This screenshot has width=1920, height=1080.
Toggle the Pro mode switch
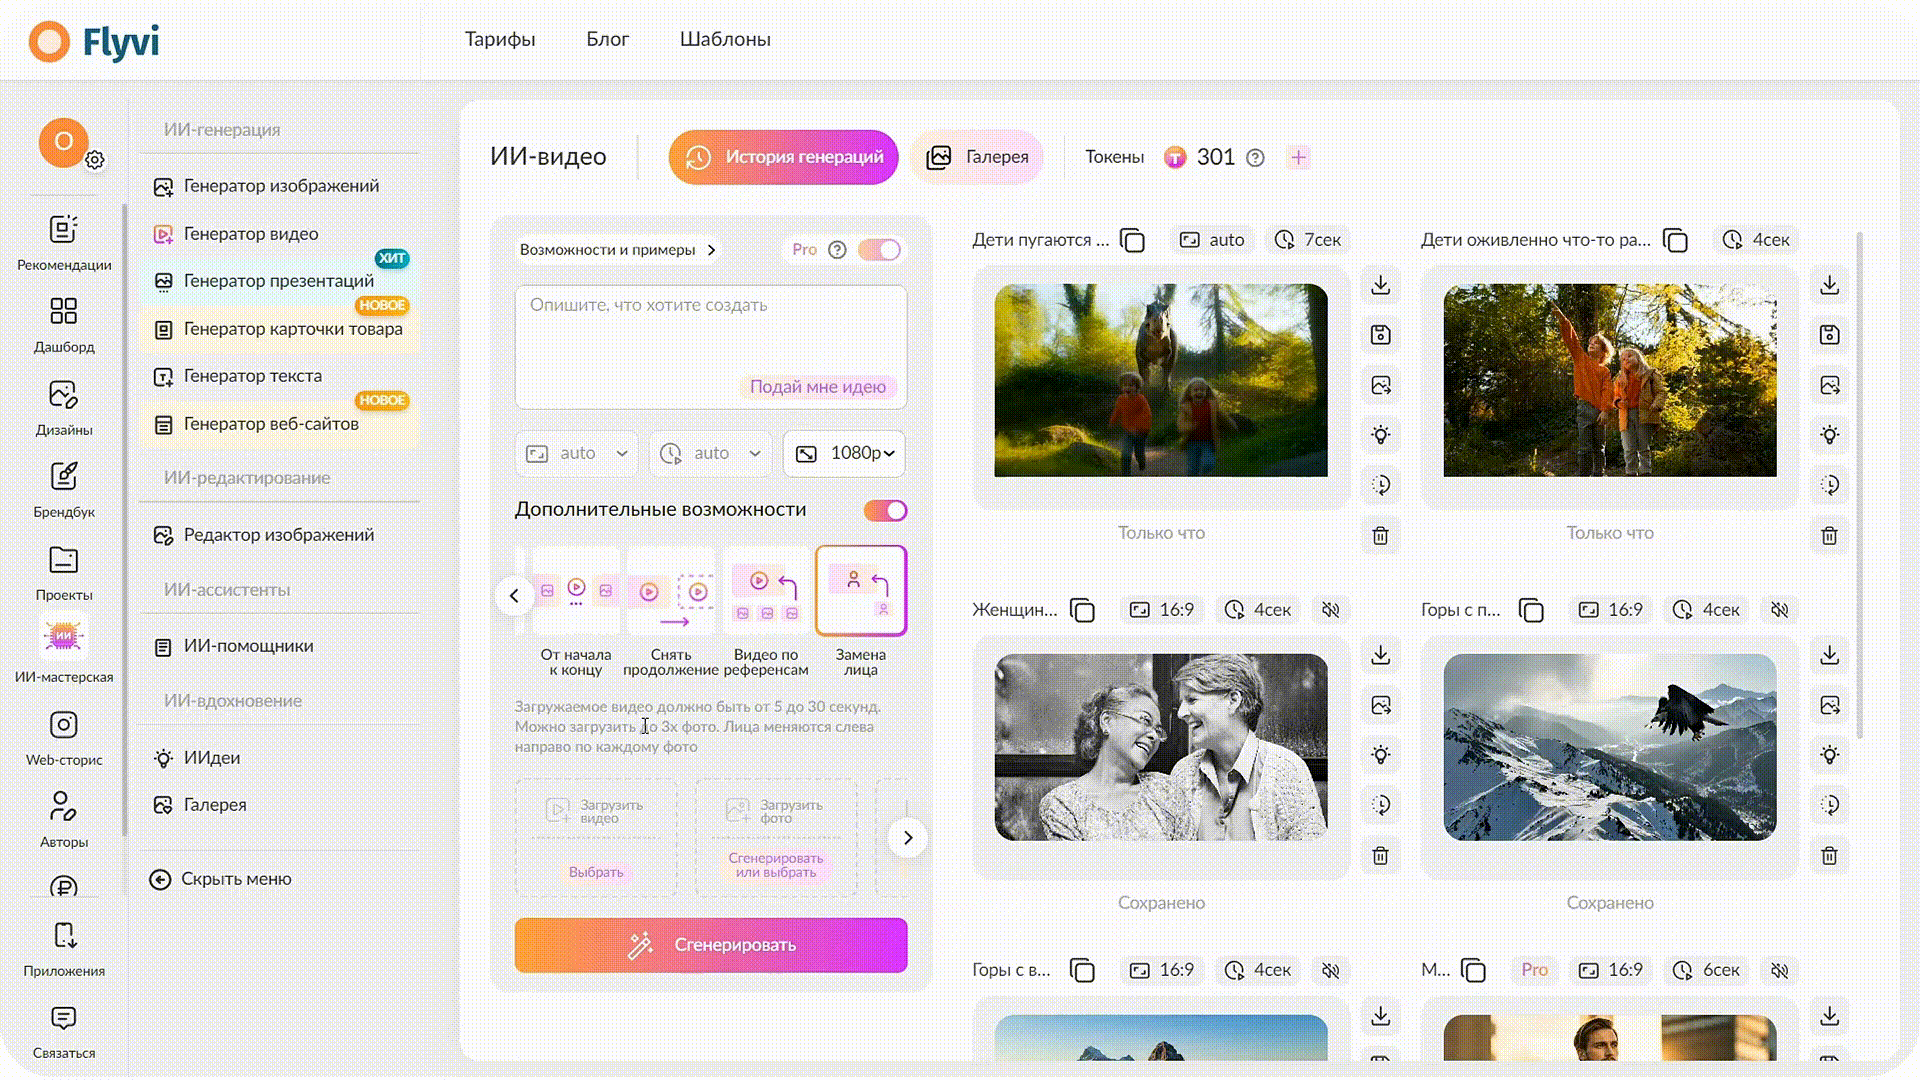(880, 250)
